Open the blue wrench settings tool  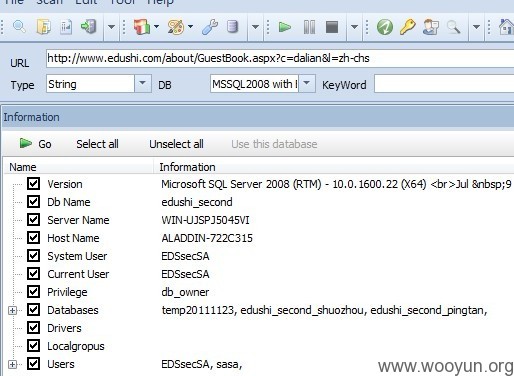[x=210, y=27]
